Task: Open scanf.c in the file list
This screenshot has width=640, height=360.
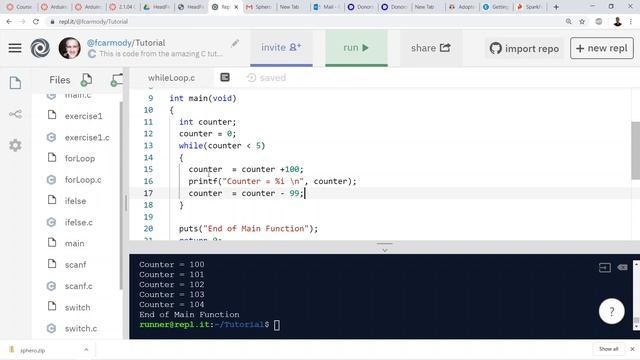Action: (78, 286)
